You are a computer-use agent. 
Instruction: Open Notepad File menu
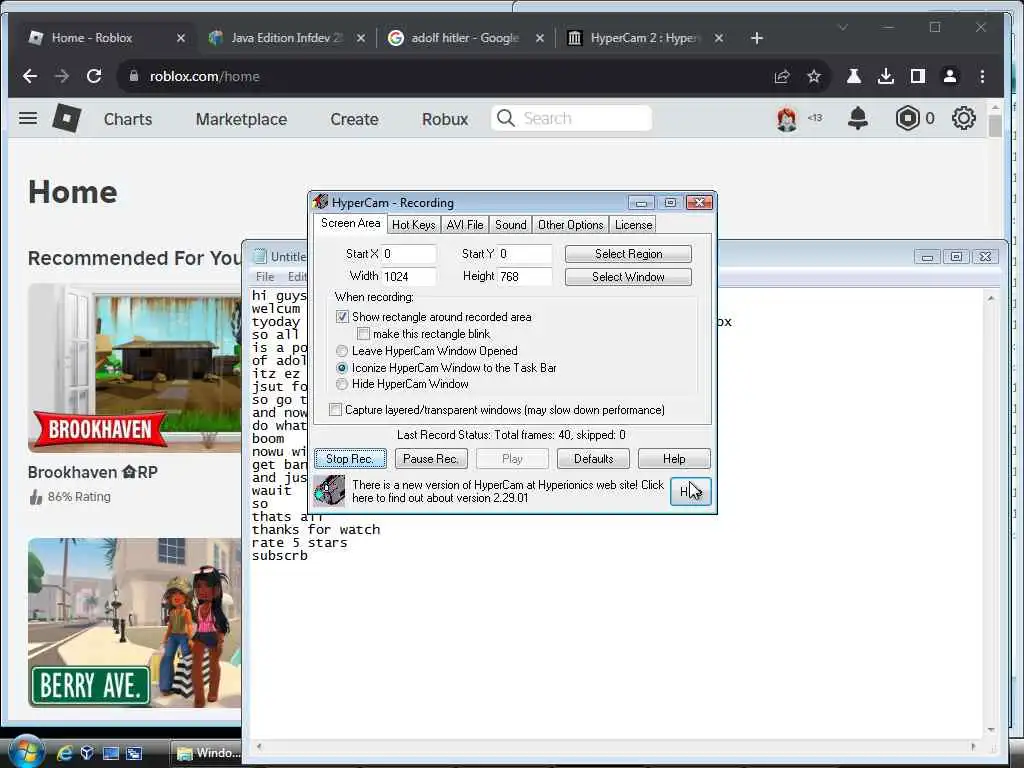(265, 276)
